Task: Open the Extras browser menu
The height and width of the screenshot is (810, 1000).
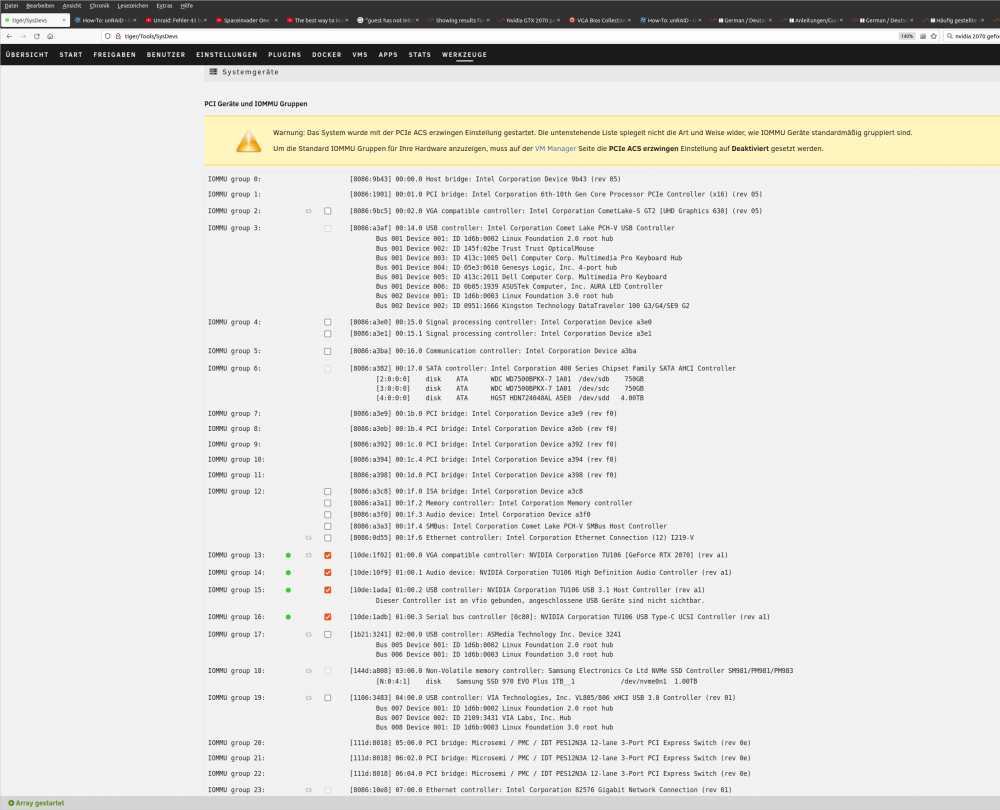Action: tap(165, 6)
